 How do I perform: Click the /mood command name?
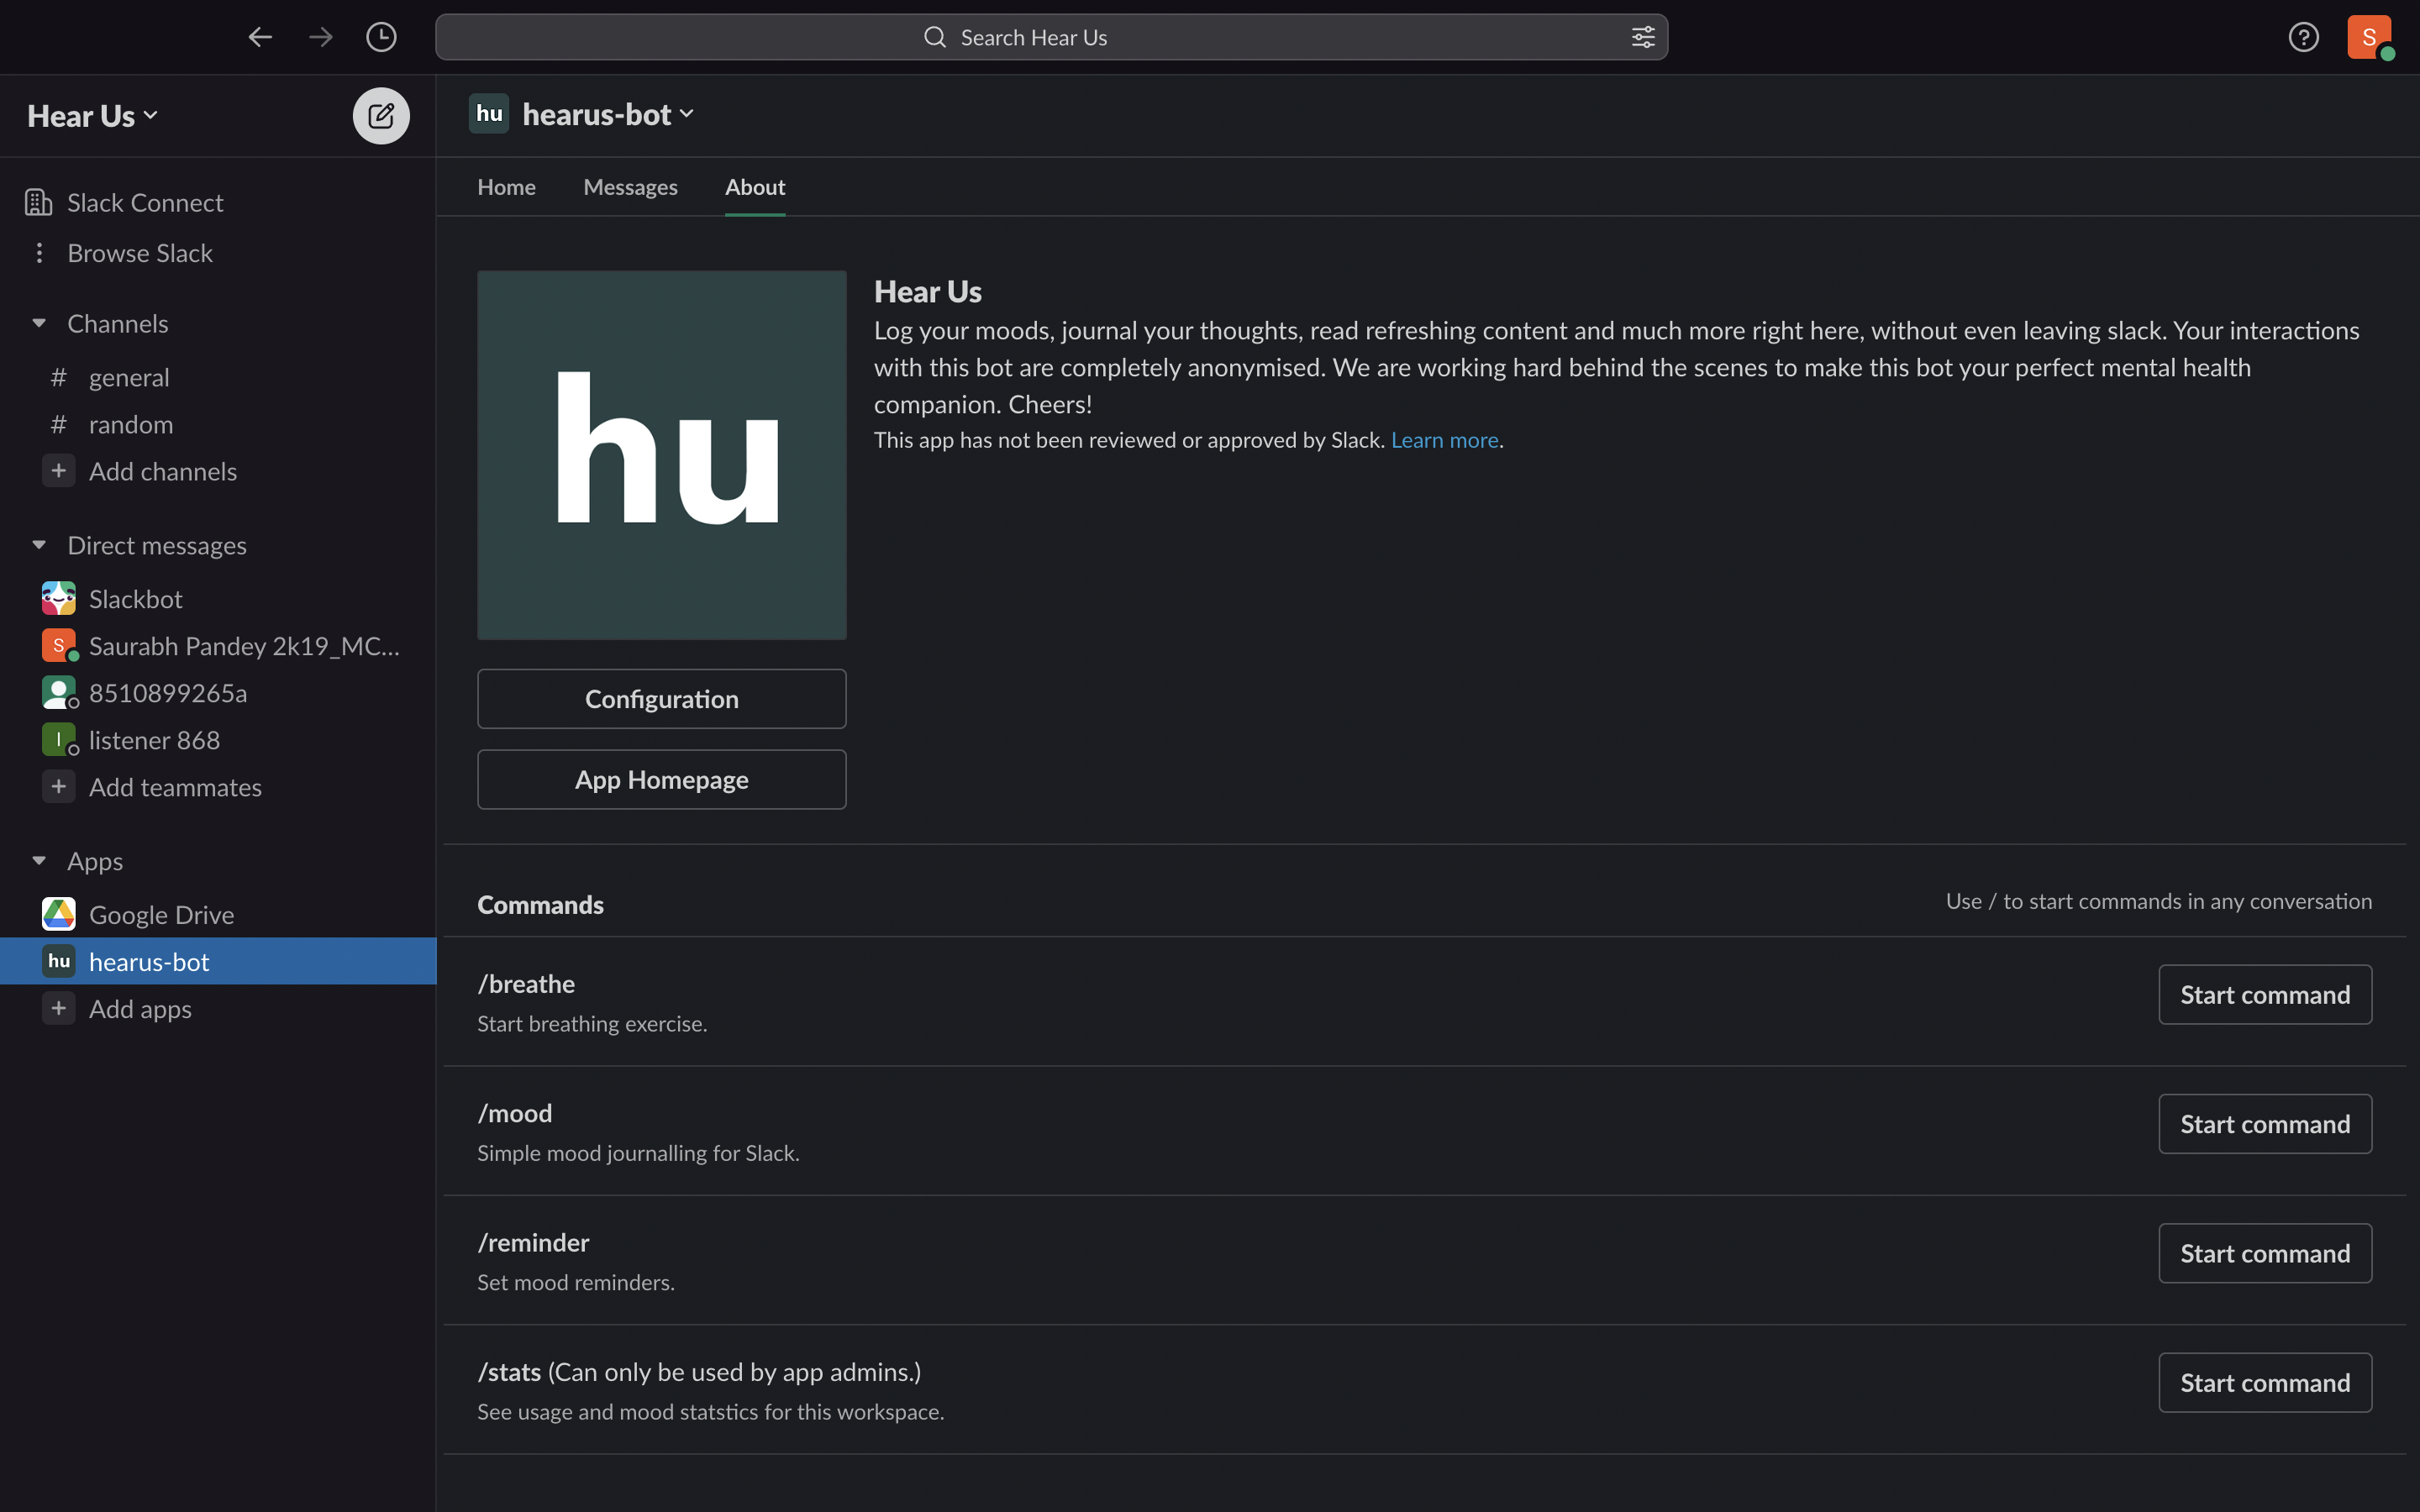pyautogui.click(x=514, y=1113)
